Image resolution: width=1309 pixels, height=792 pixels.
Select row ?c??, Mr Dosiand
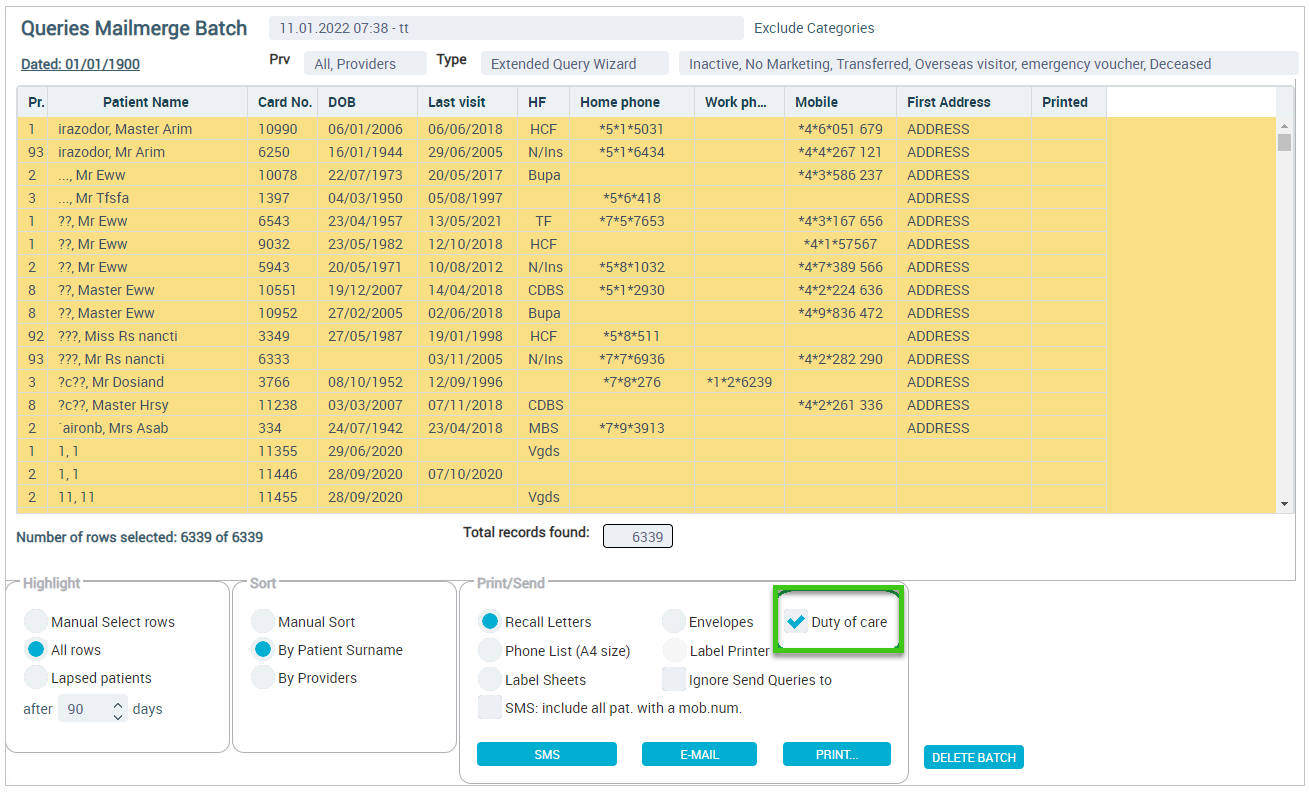(x=561, y=382)
